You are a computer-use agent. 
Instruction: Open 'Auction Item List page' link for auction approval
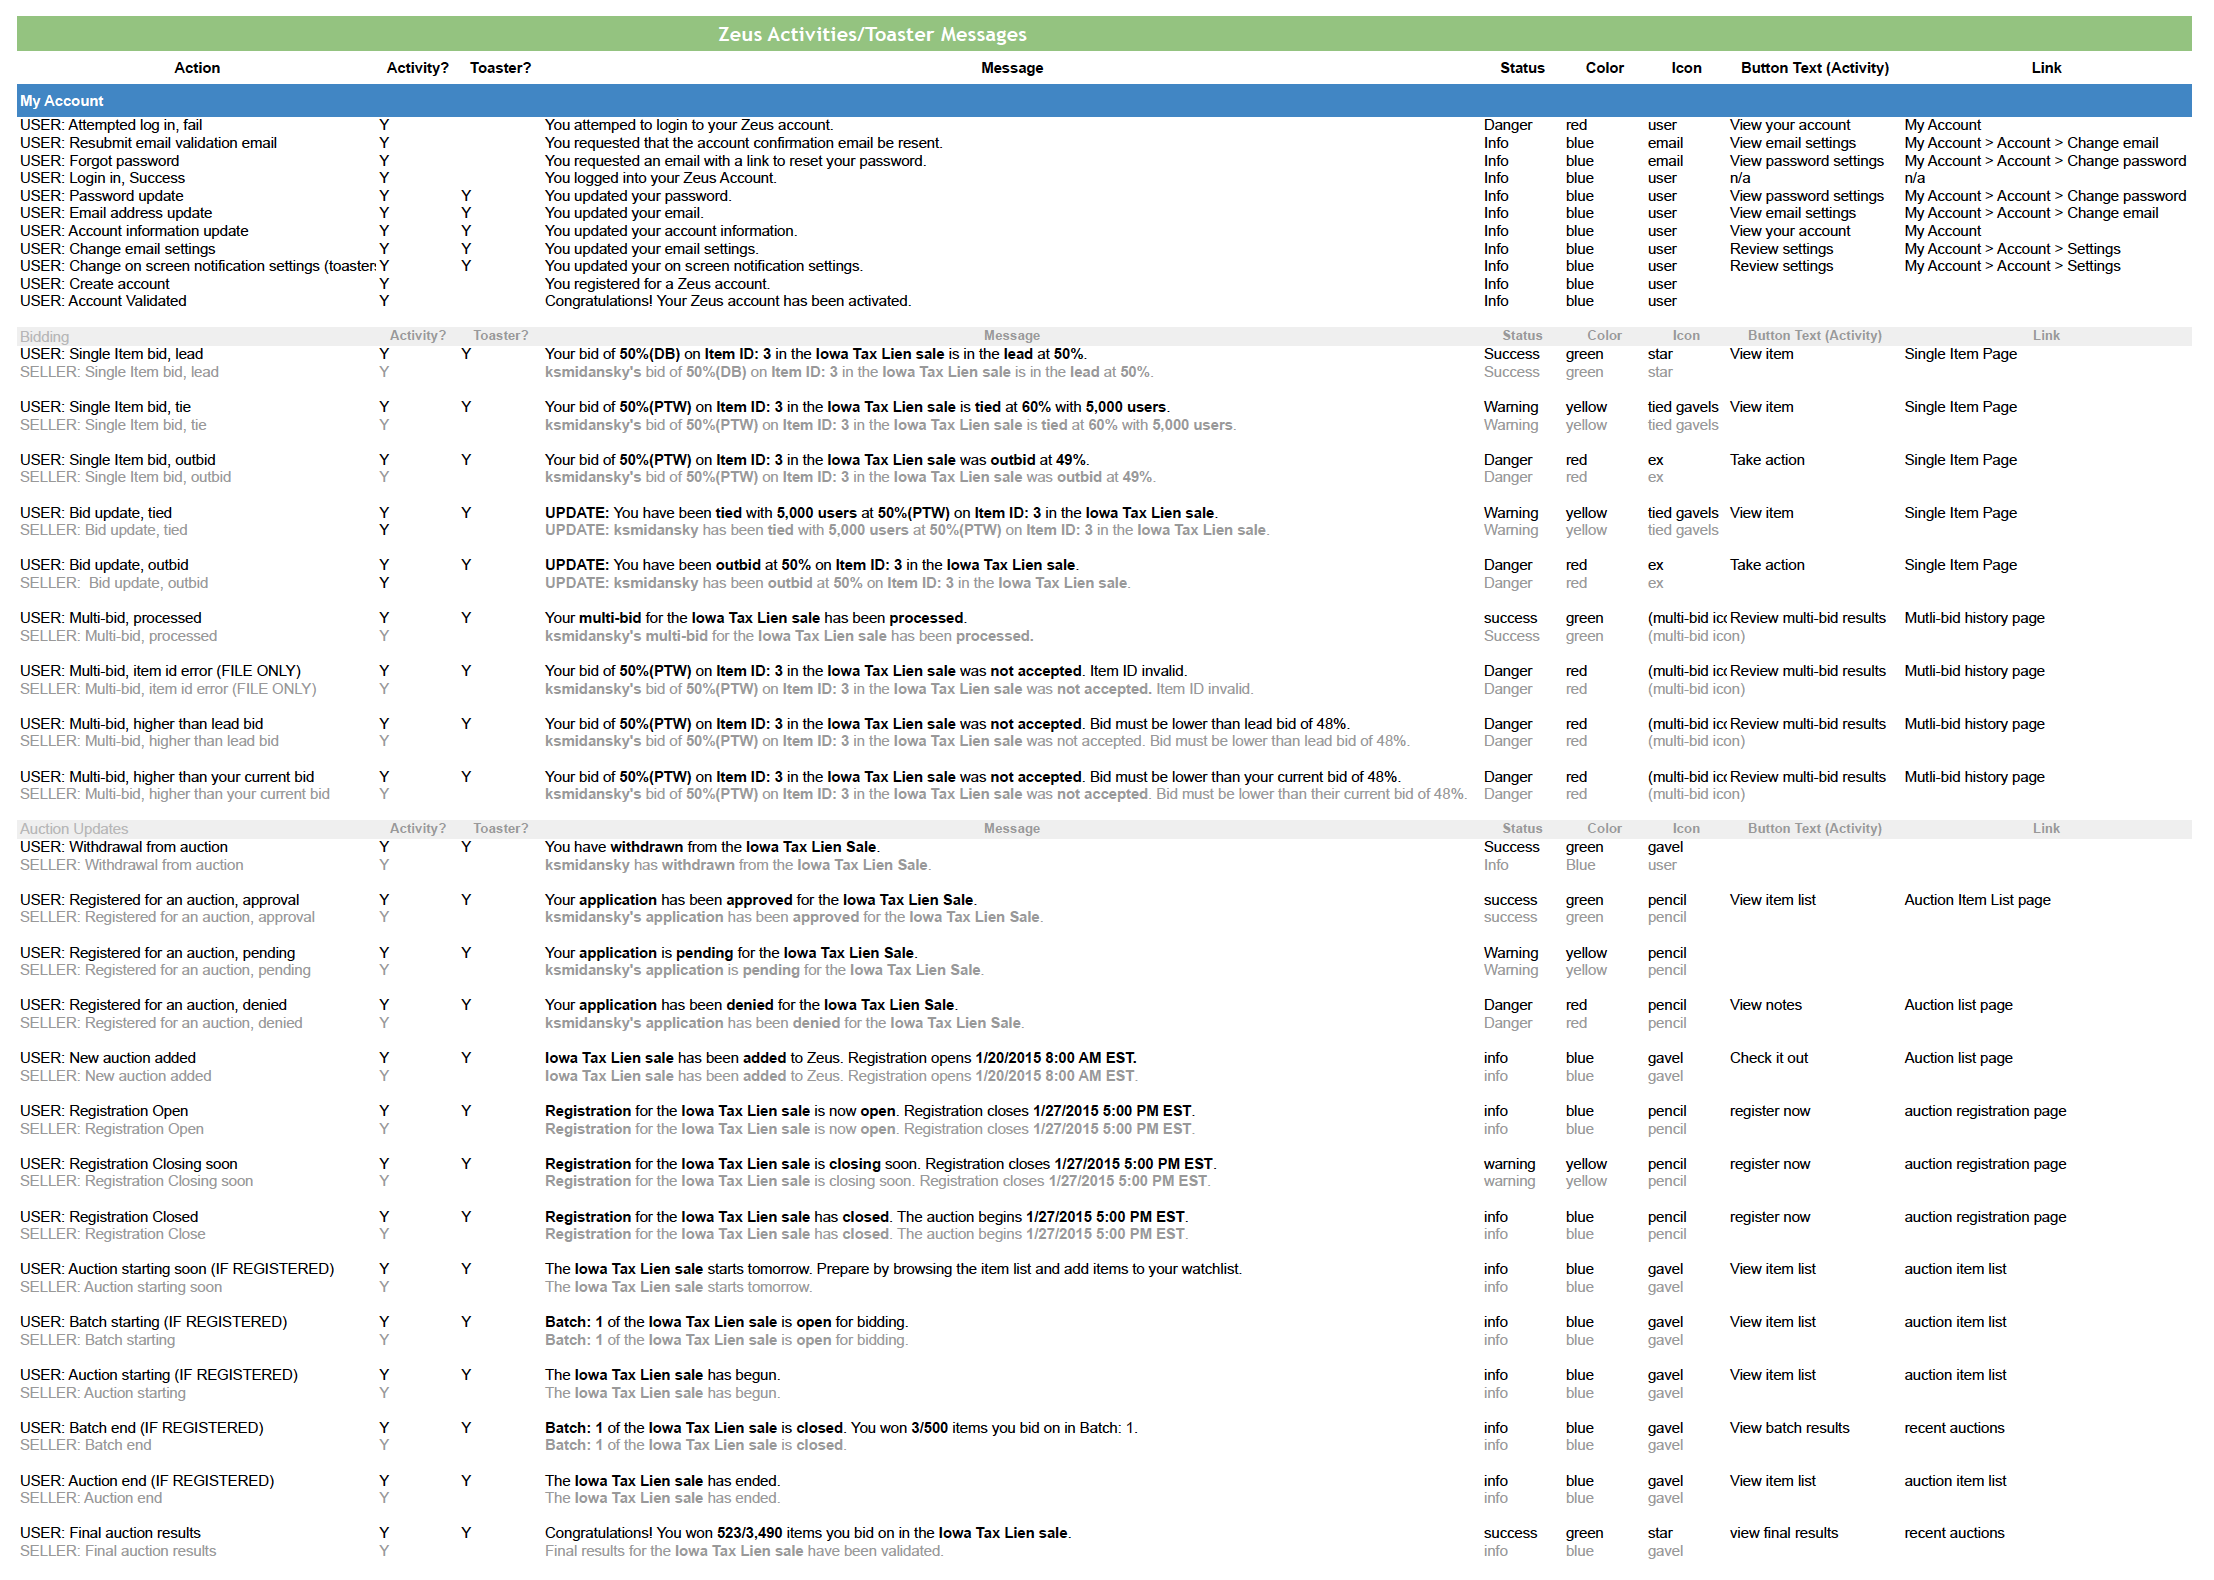(x=1976, y=900)
